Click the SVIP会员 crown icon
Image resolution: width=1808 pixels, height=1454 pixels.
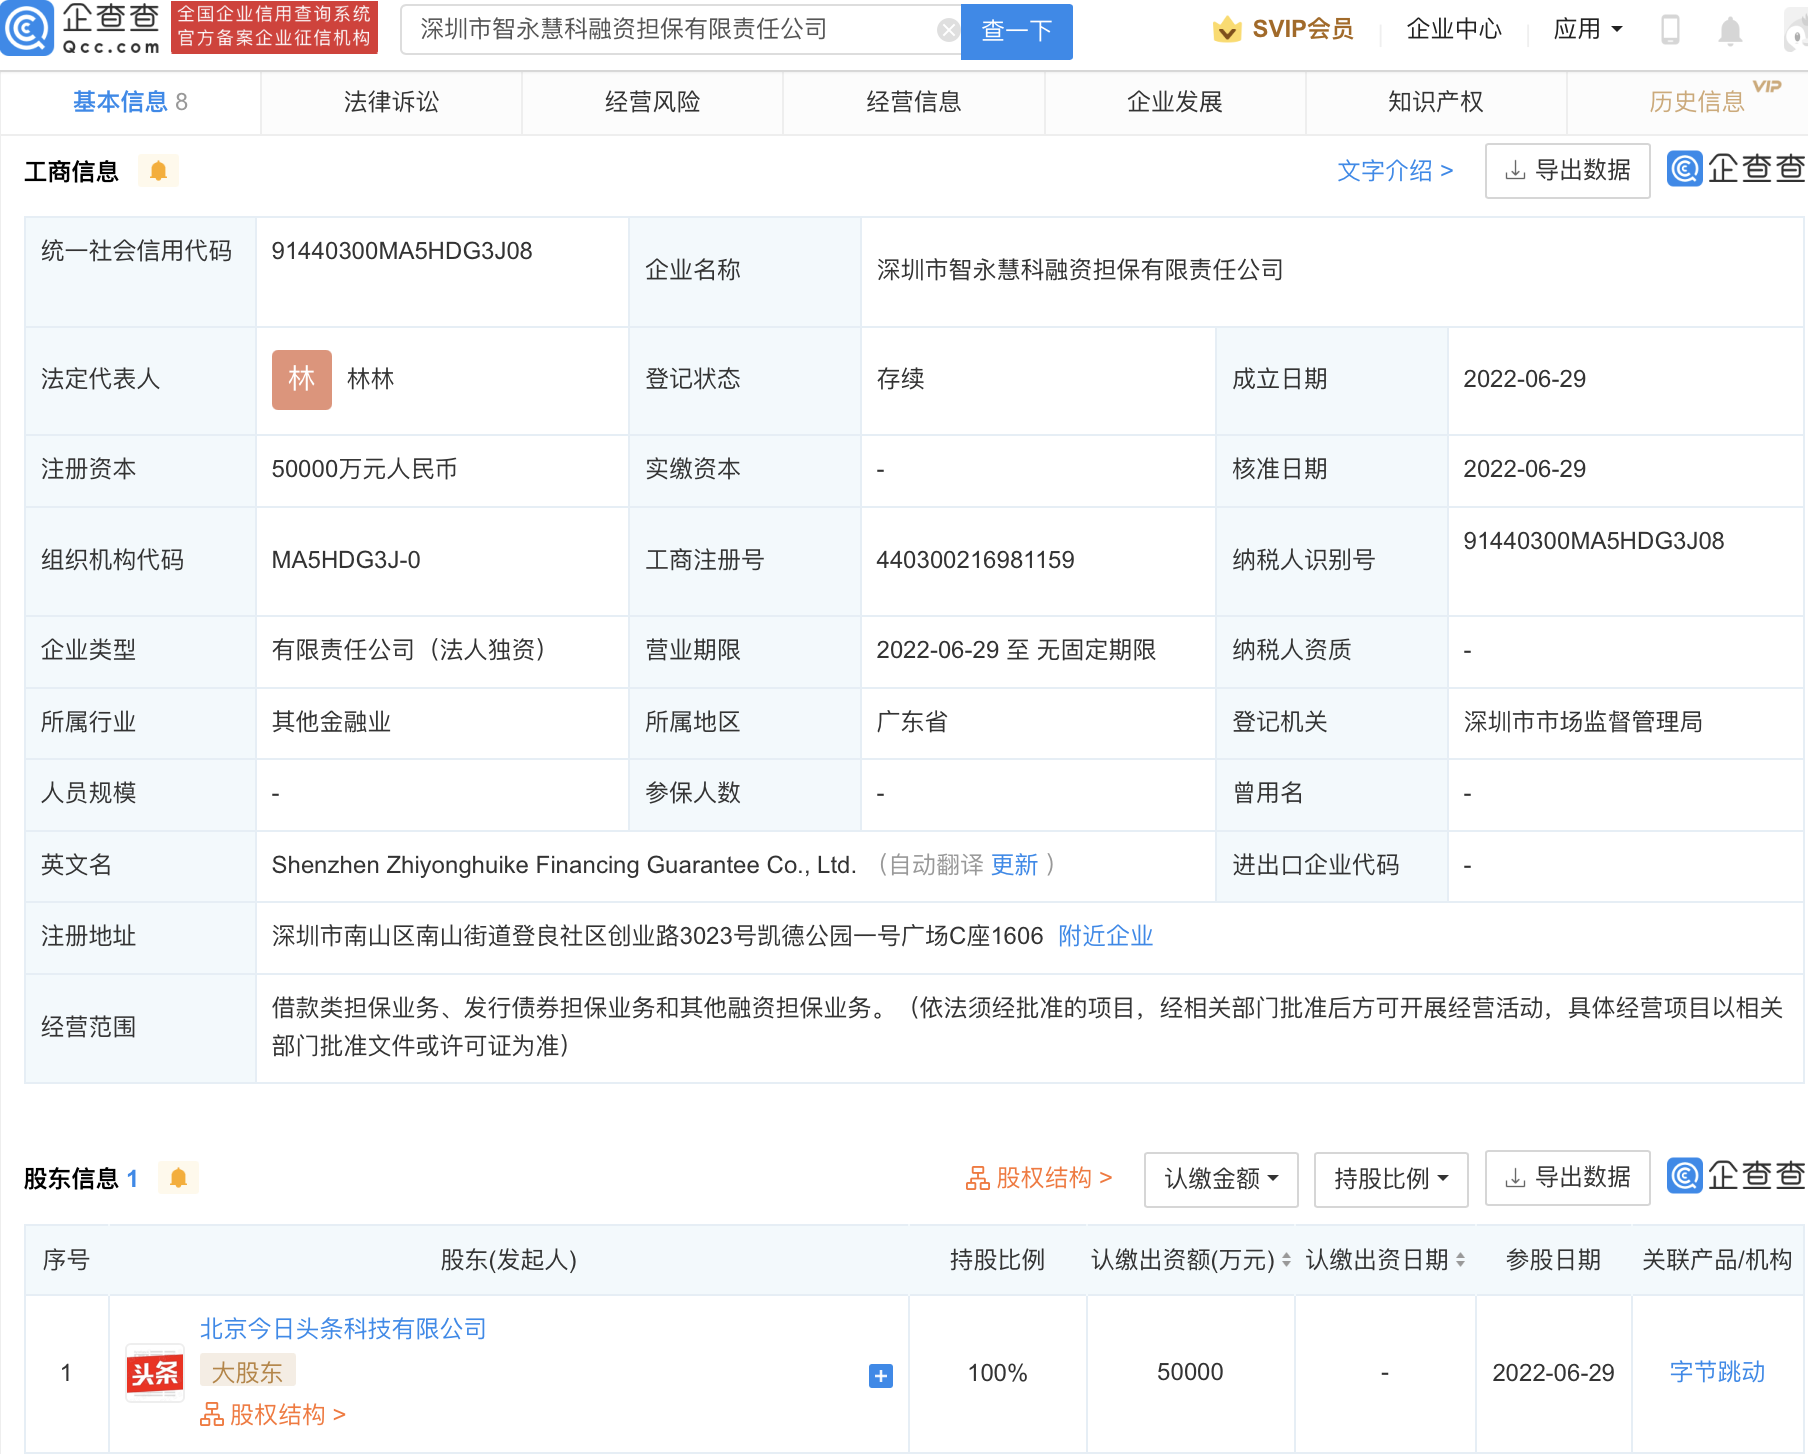click(x=1225, y=29)
